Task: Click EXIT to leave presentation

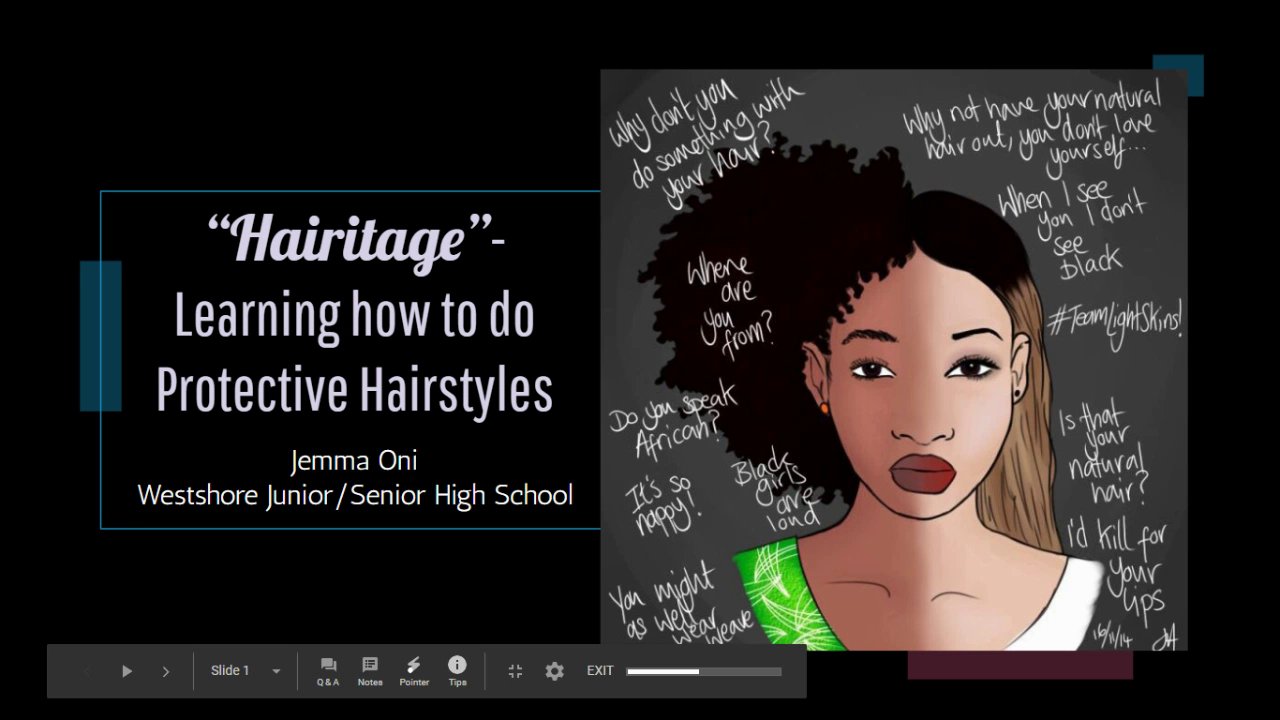Action: tap(600, 671)
